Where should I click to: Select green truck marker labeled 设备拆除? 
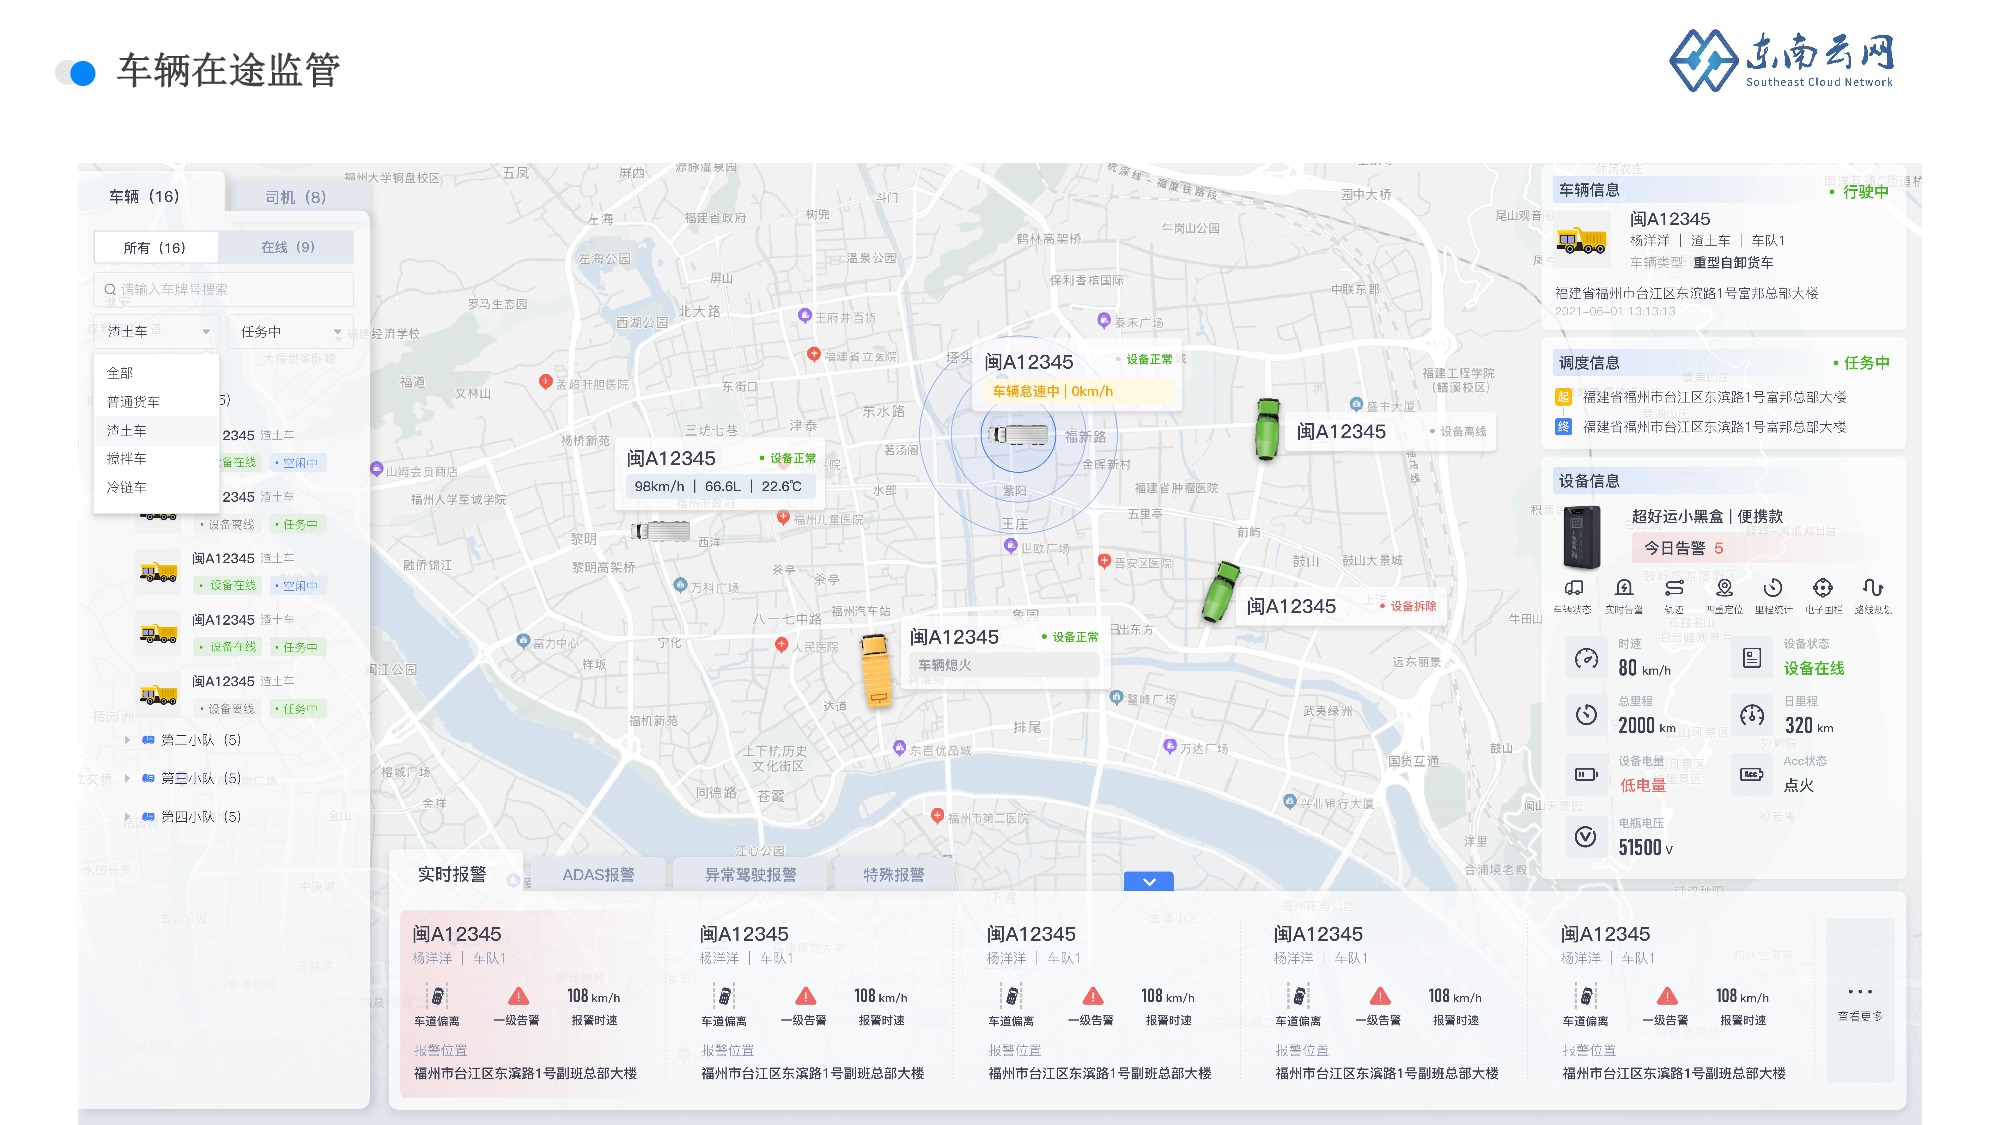click(x=1220, y=592)
